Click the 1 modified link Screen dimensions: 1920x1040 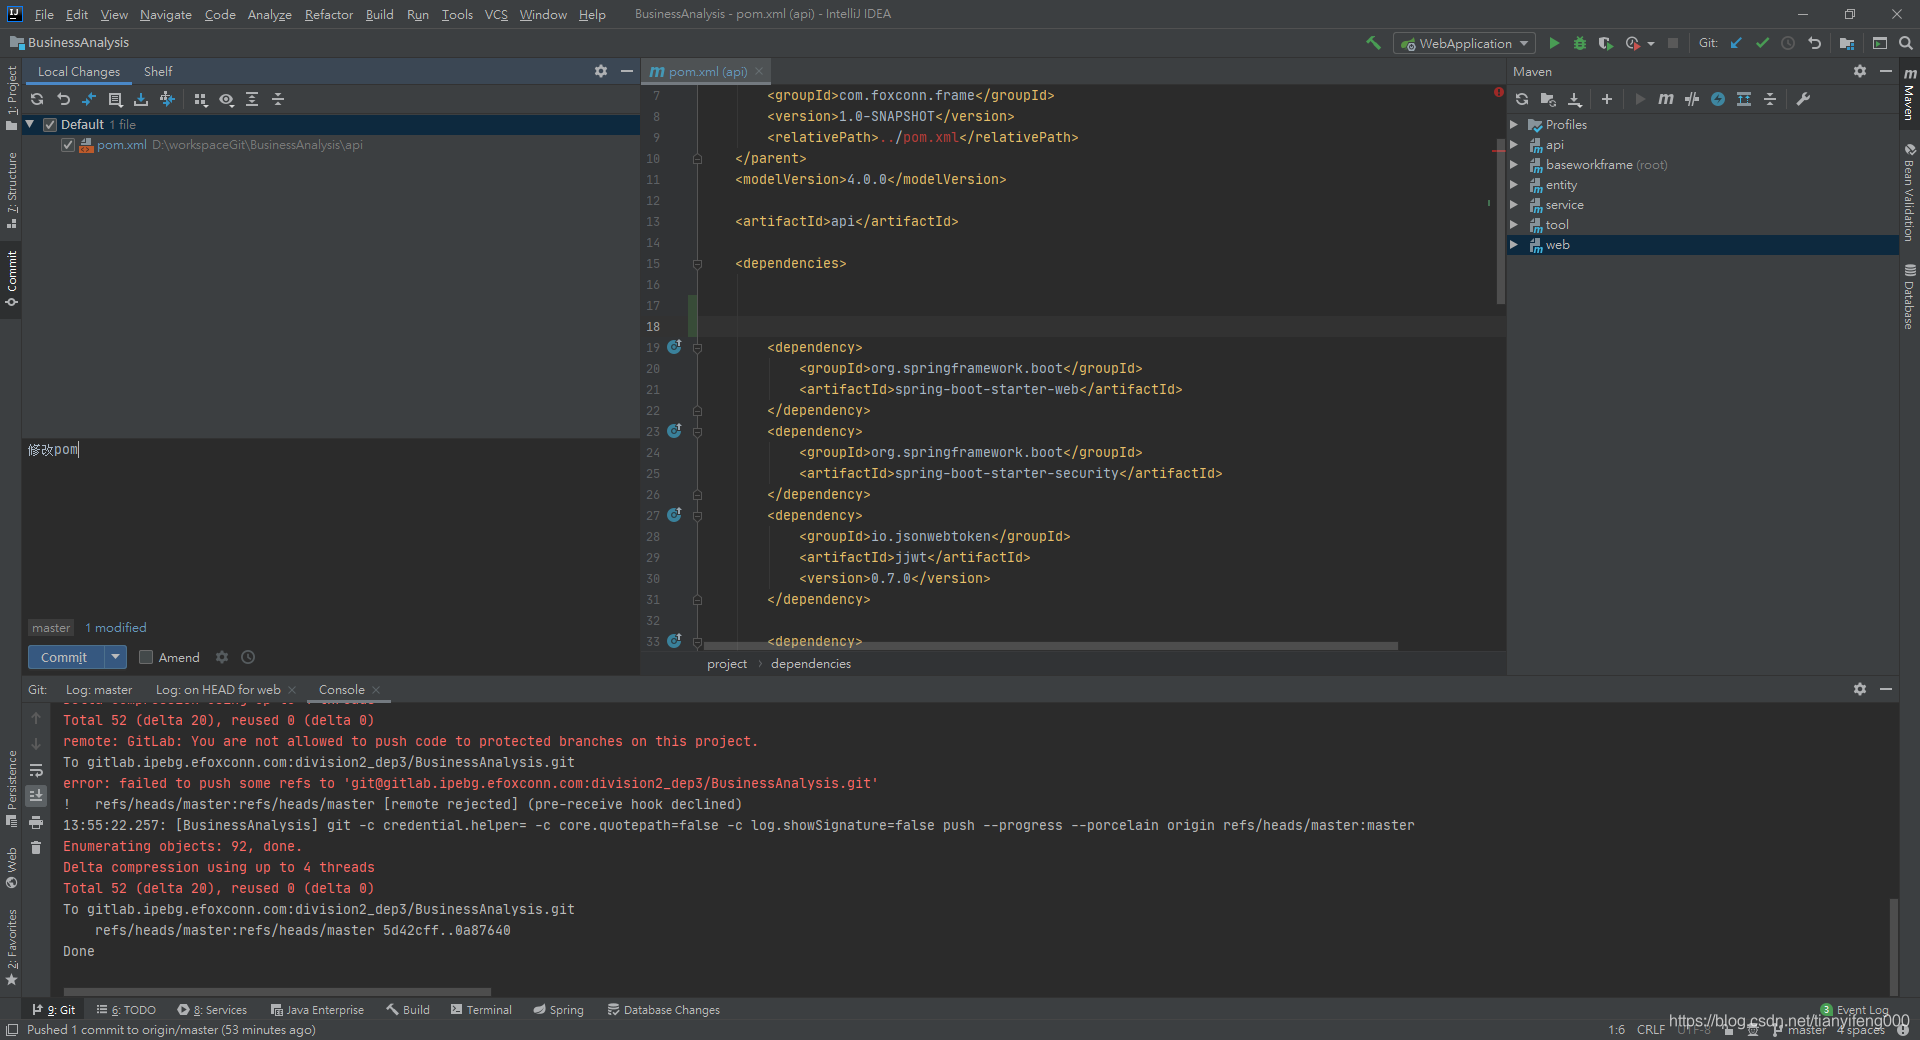click(116, 628)
